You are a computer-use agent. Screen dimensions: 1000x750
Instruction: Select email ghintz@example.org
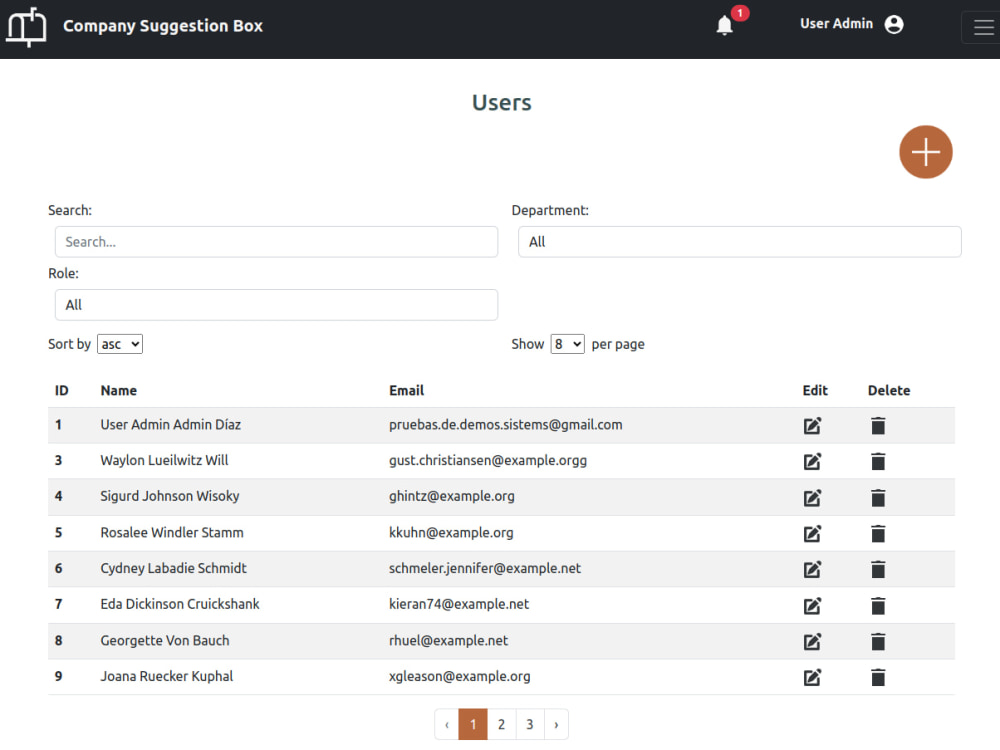pos(452,496)
